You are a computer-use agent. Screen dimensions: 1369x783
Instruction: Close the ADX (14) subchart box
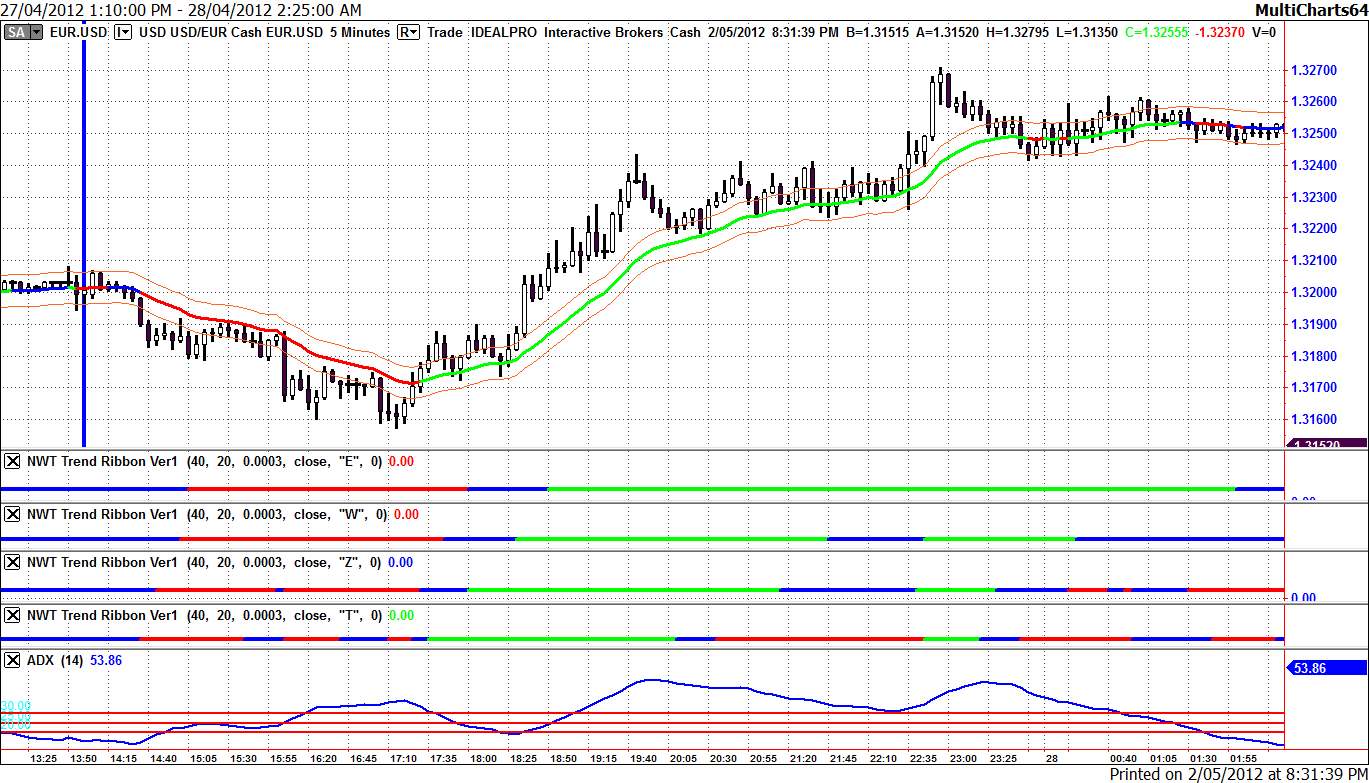coord(12,660)
